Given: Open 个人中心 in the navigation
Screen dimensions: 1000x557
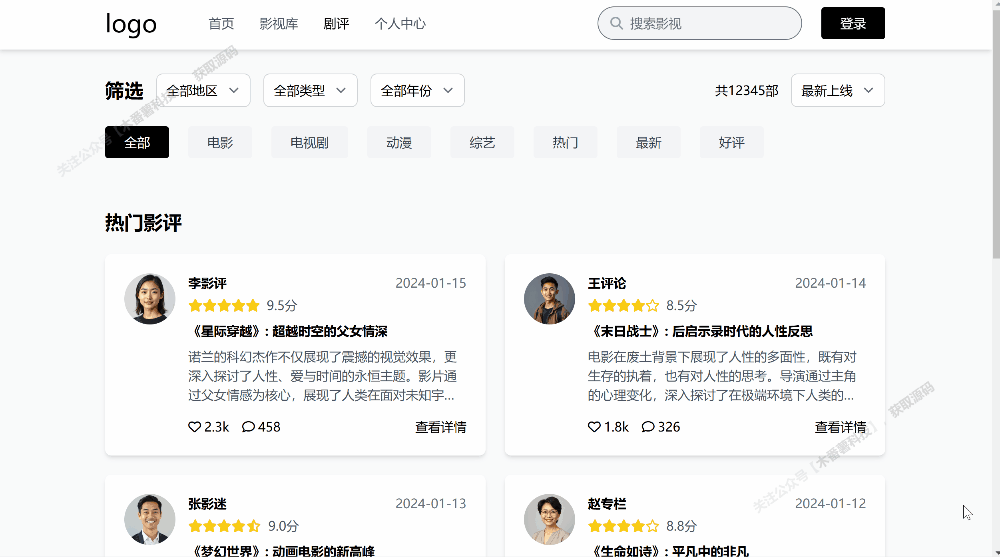Looking at the screenshot, I should pyautogui.click(x=400, y=24).
